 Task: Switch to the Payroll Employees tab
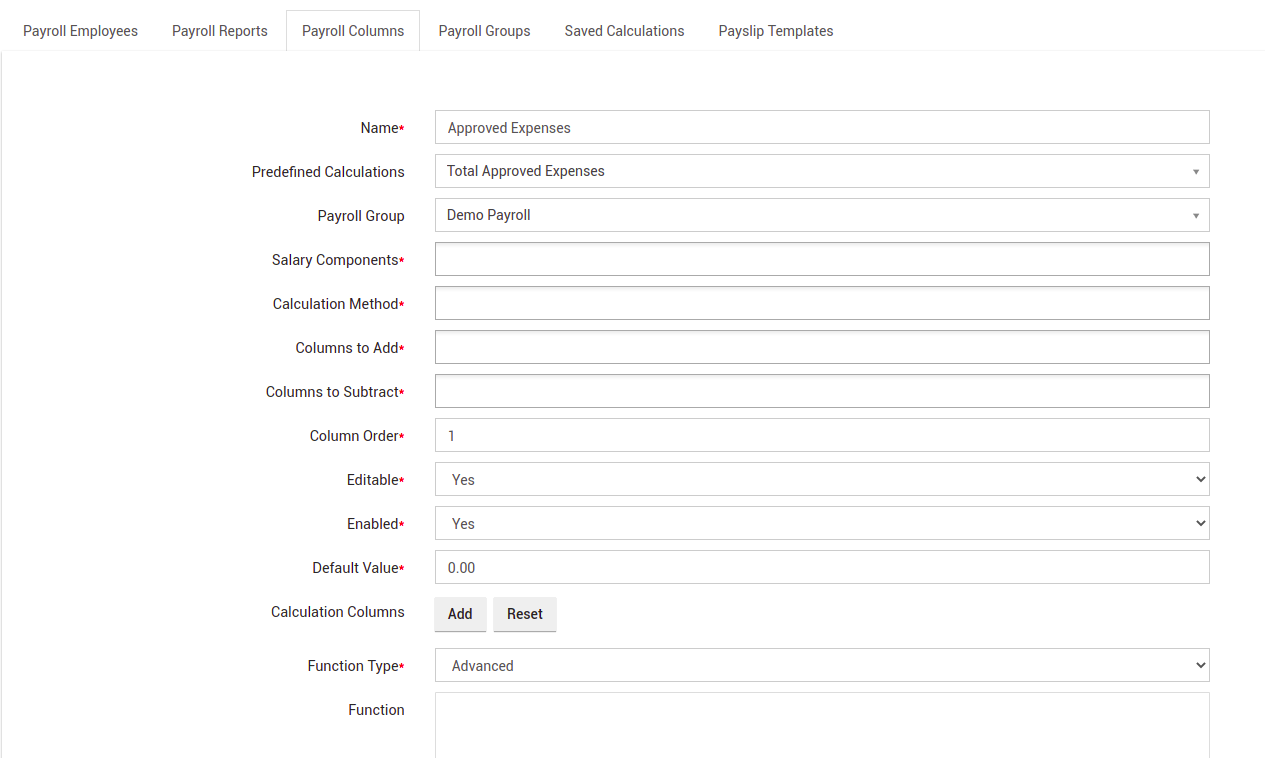pyautogui.click(x=81, y=31)
